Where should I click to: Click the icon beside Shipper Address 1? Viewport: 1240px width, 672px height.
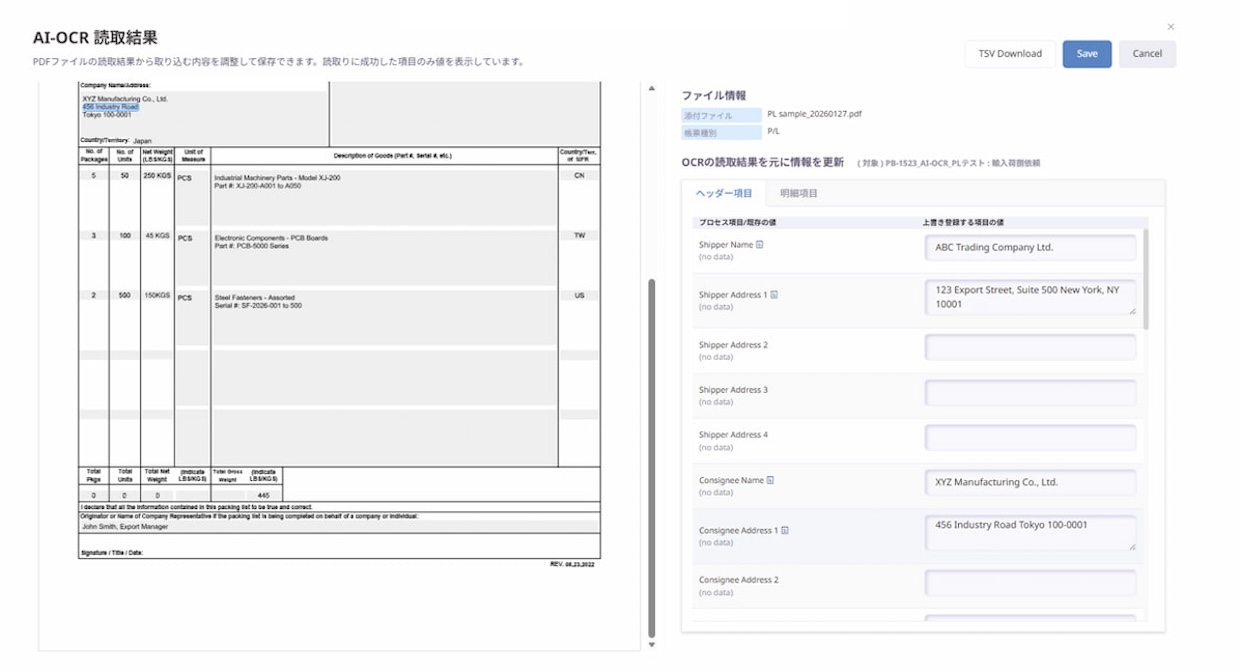click(775, 295)
